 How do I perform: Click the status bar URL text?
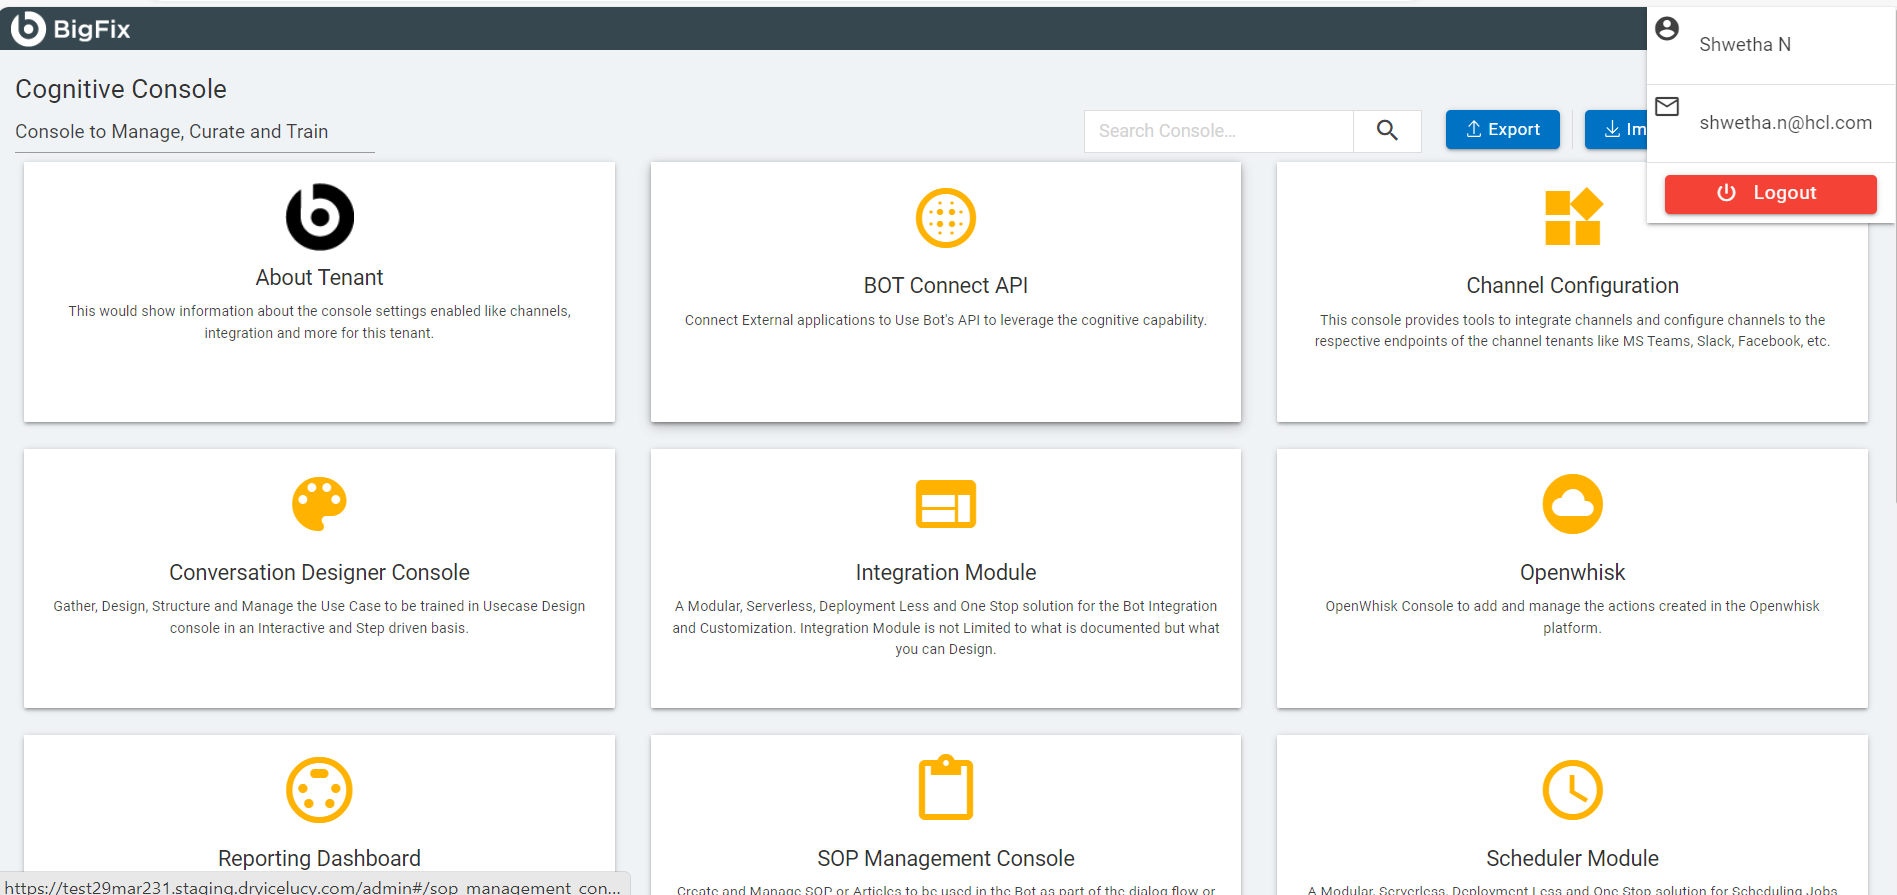(x=312, y=887)
